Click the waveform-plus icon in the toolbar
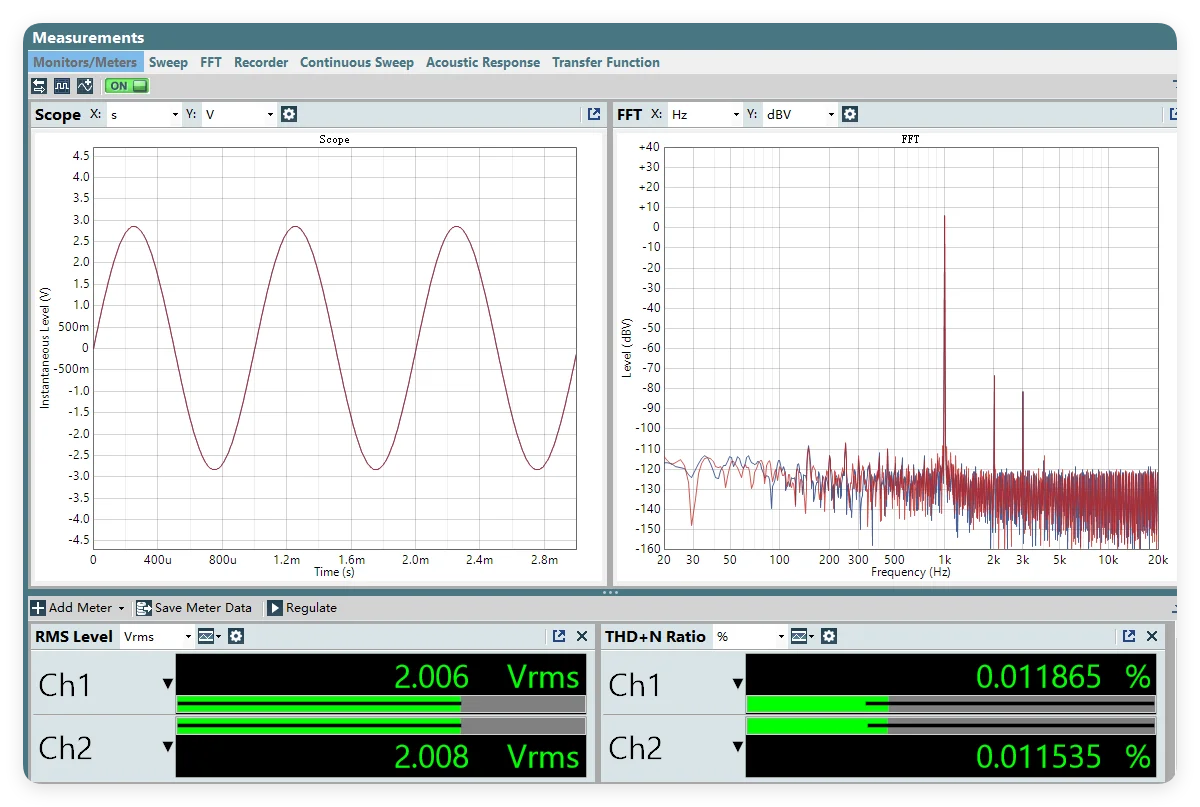 pyautogui.click(x=85, y=86)
